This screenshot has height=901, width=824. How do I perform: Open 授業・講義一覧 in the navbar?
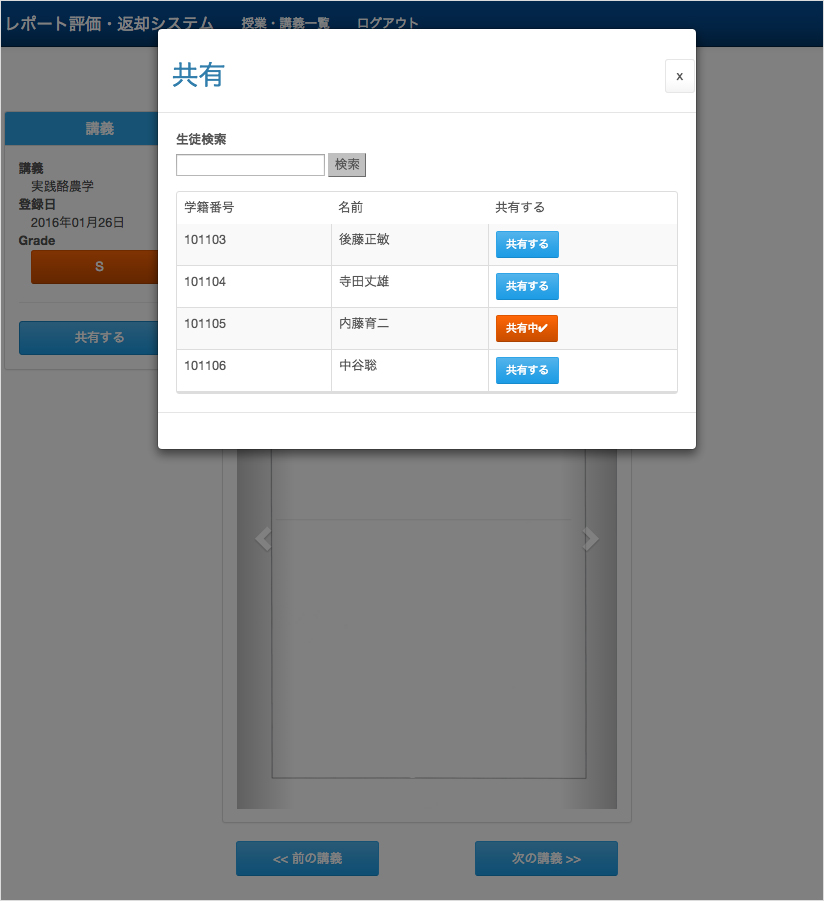tap(286, 23)
